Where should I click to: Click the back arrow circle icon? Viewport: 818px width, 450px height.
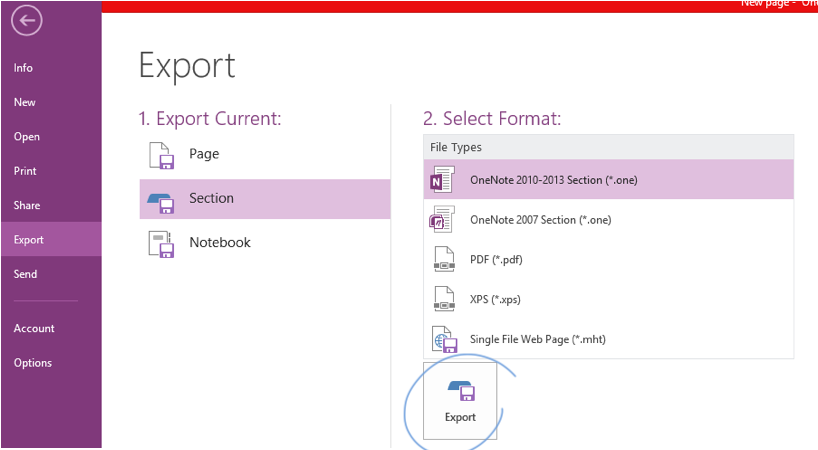(x=27, y=21)
